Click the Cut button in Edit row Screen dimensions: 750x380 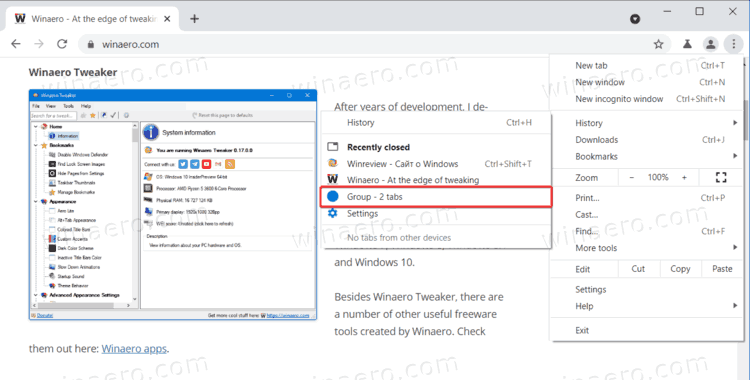tap(639, 269)
